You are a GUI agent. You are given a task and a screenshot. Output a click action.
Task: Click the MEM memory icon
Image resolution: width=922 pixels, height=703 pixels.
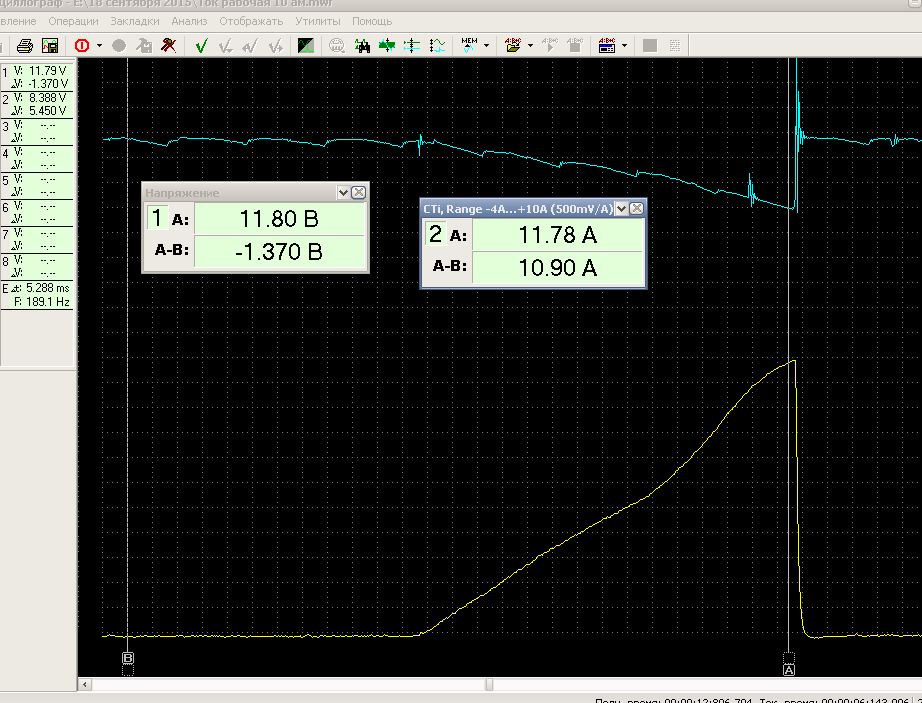469,45
